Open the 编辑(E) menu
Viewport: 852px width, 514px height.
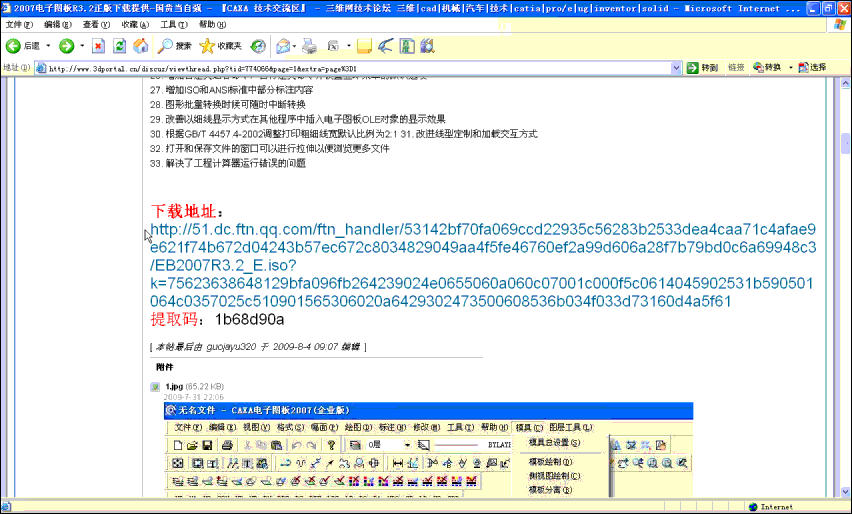pos(58,24)
